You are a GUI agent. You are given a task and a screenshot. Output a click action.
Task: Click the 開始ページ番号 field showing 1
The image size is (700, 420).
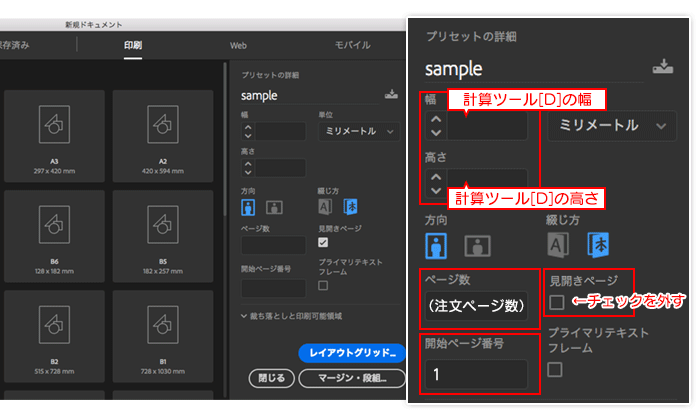[475, 374]
